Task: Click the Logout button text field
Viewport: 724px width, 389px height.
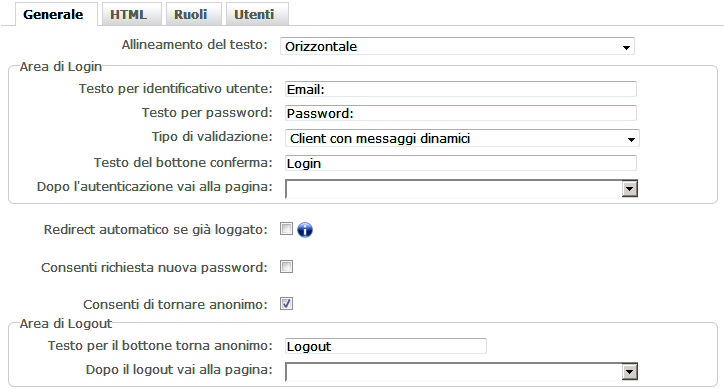Action: pos(386,346)
